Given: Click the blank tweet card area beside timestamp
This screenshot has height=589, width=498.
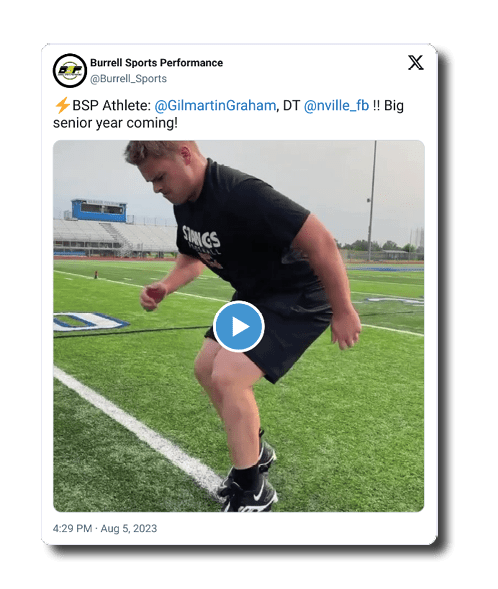Looking at the screenshot, I should tap(297, 529).
